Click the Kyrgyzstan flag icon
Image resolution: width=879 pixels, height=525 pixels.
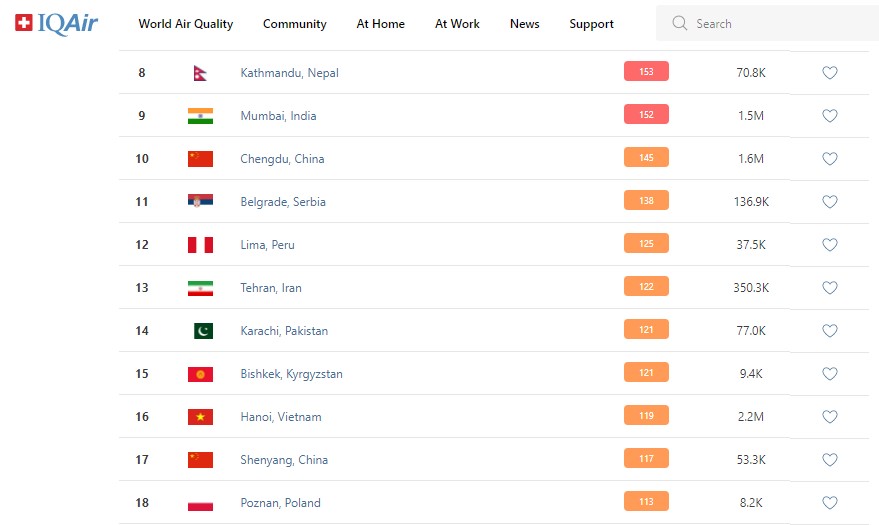tap(200, 374)
